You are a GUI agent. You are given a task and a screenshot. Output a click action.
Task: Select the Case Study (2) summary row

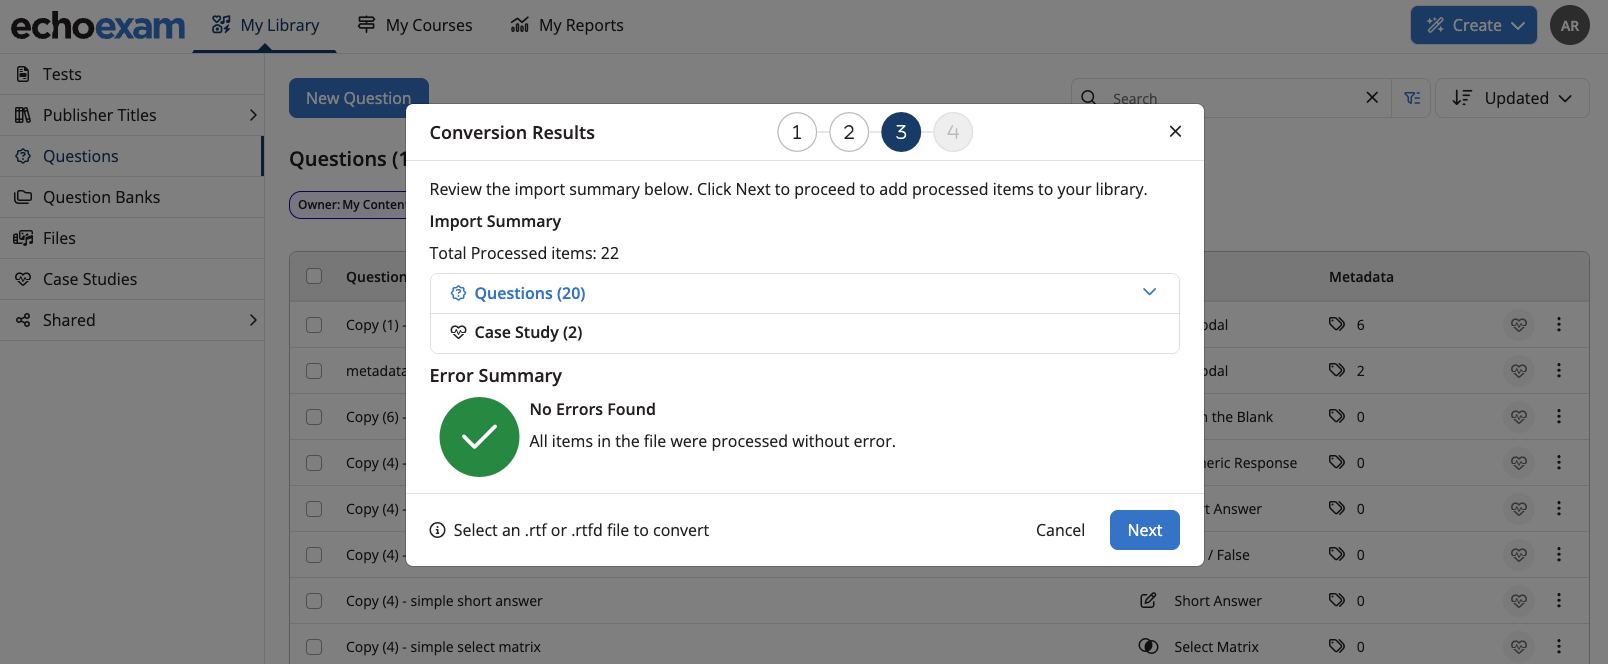tap(804, 333)
